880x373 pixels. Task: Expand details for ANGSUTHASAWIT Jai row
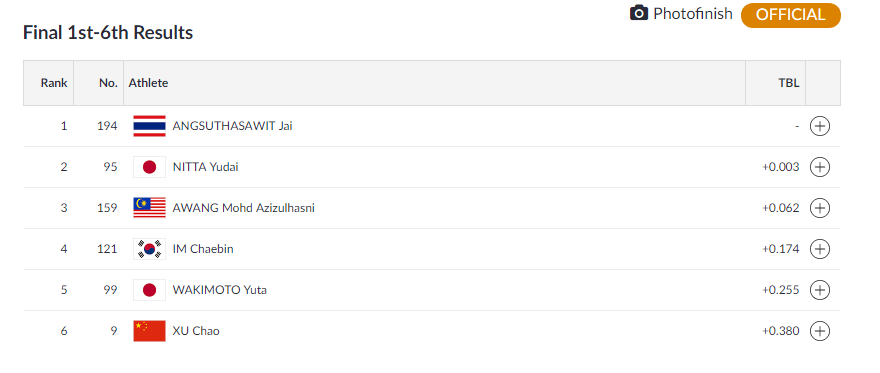coord(819,126)
